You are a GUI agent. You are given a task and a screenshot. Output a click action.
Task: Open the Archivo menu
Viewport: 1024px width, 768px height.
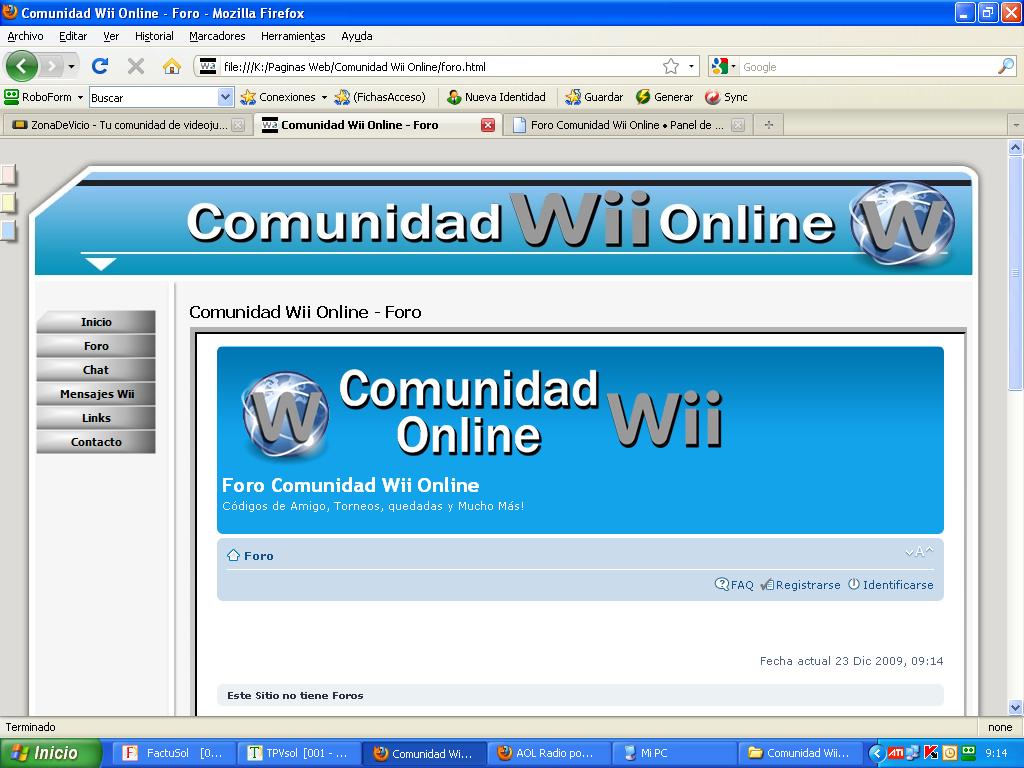25,36
